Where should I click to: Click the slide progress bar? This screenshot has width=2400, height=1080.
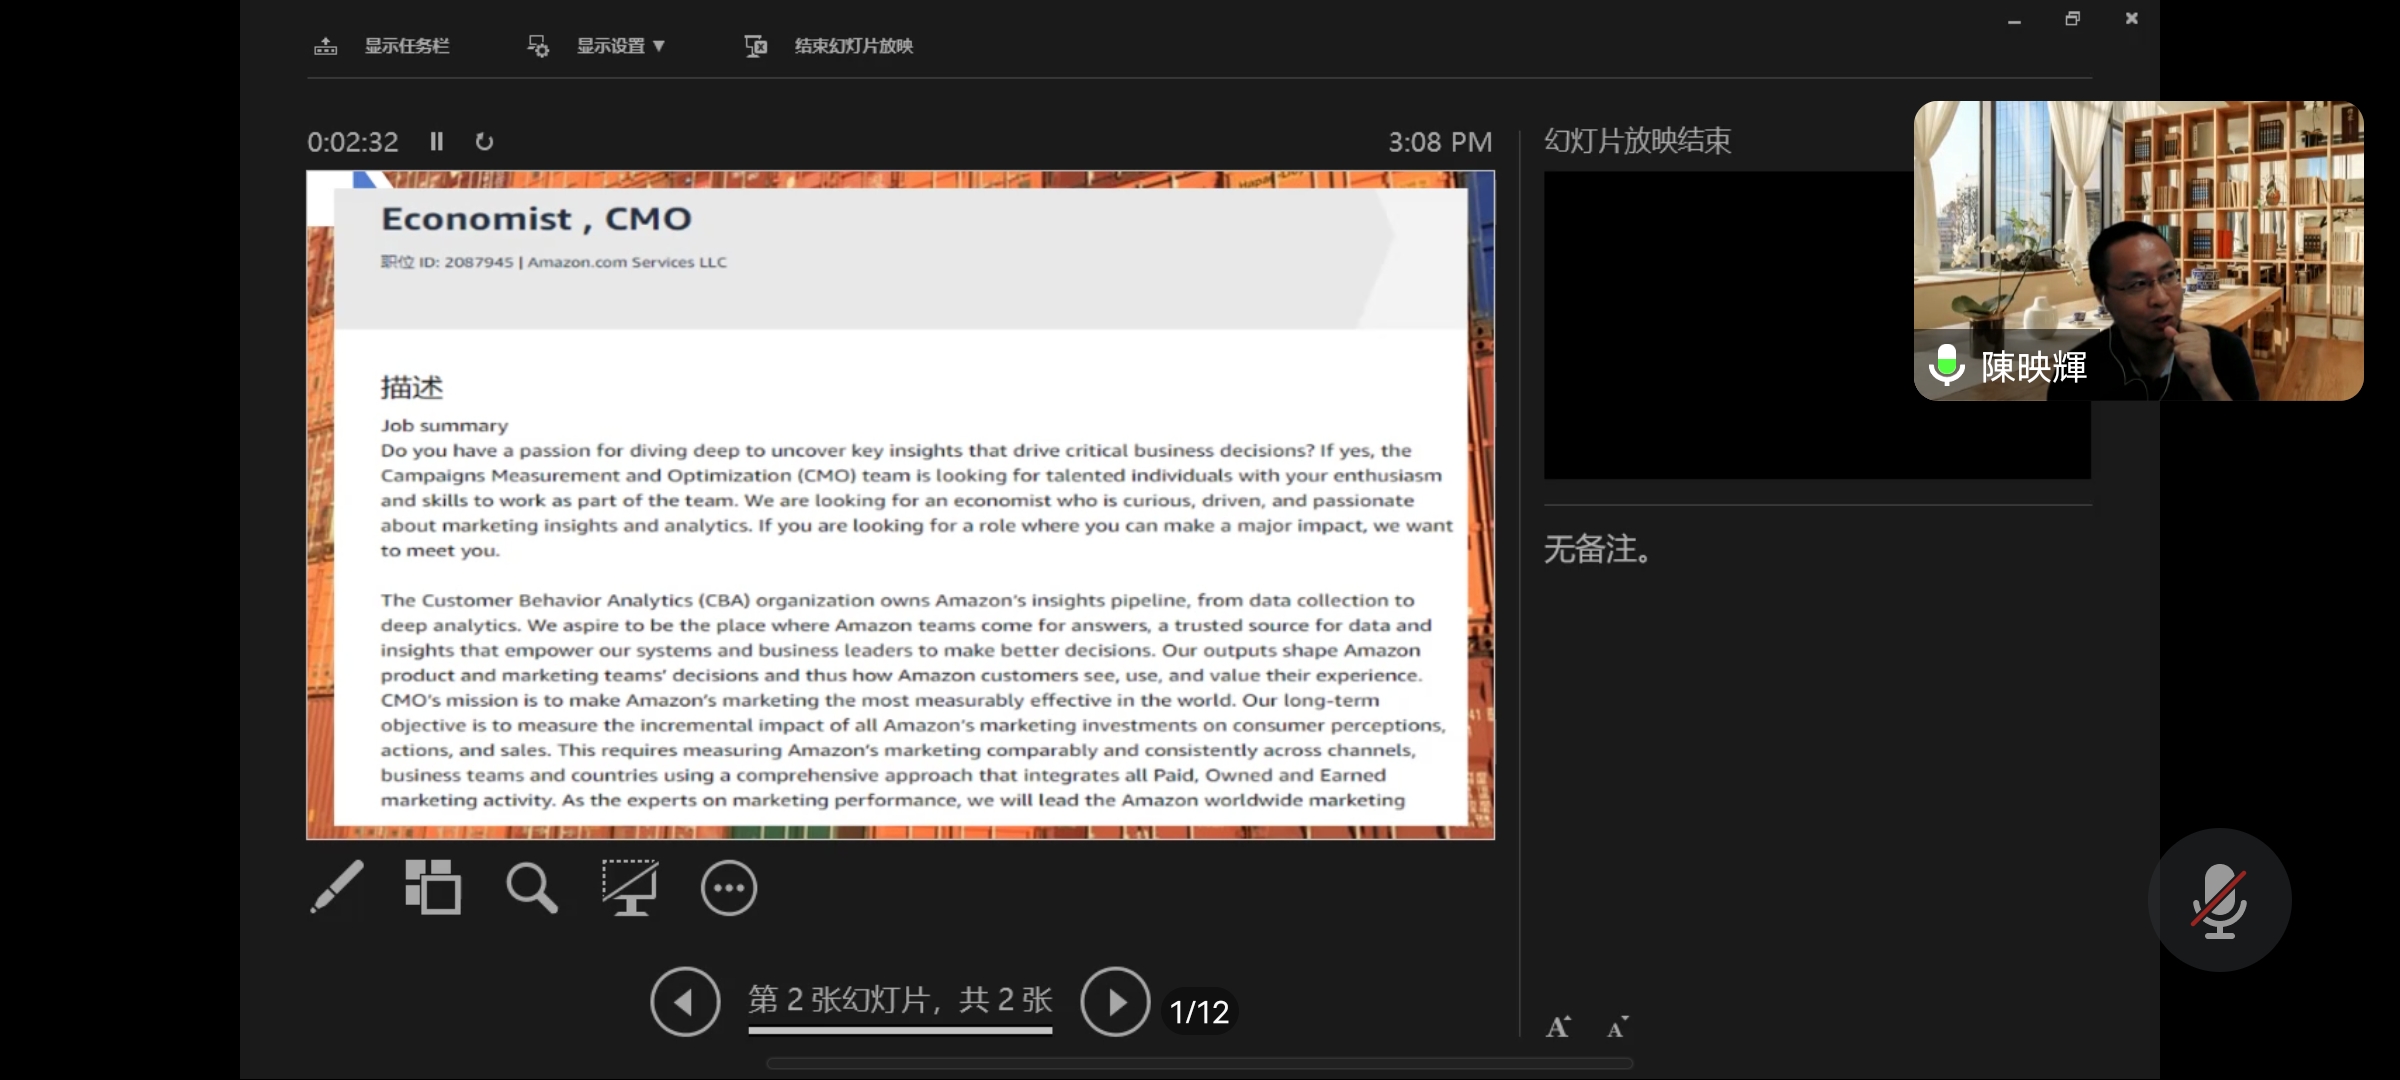click(898, 1032)
